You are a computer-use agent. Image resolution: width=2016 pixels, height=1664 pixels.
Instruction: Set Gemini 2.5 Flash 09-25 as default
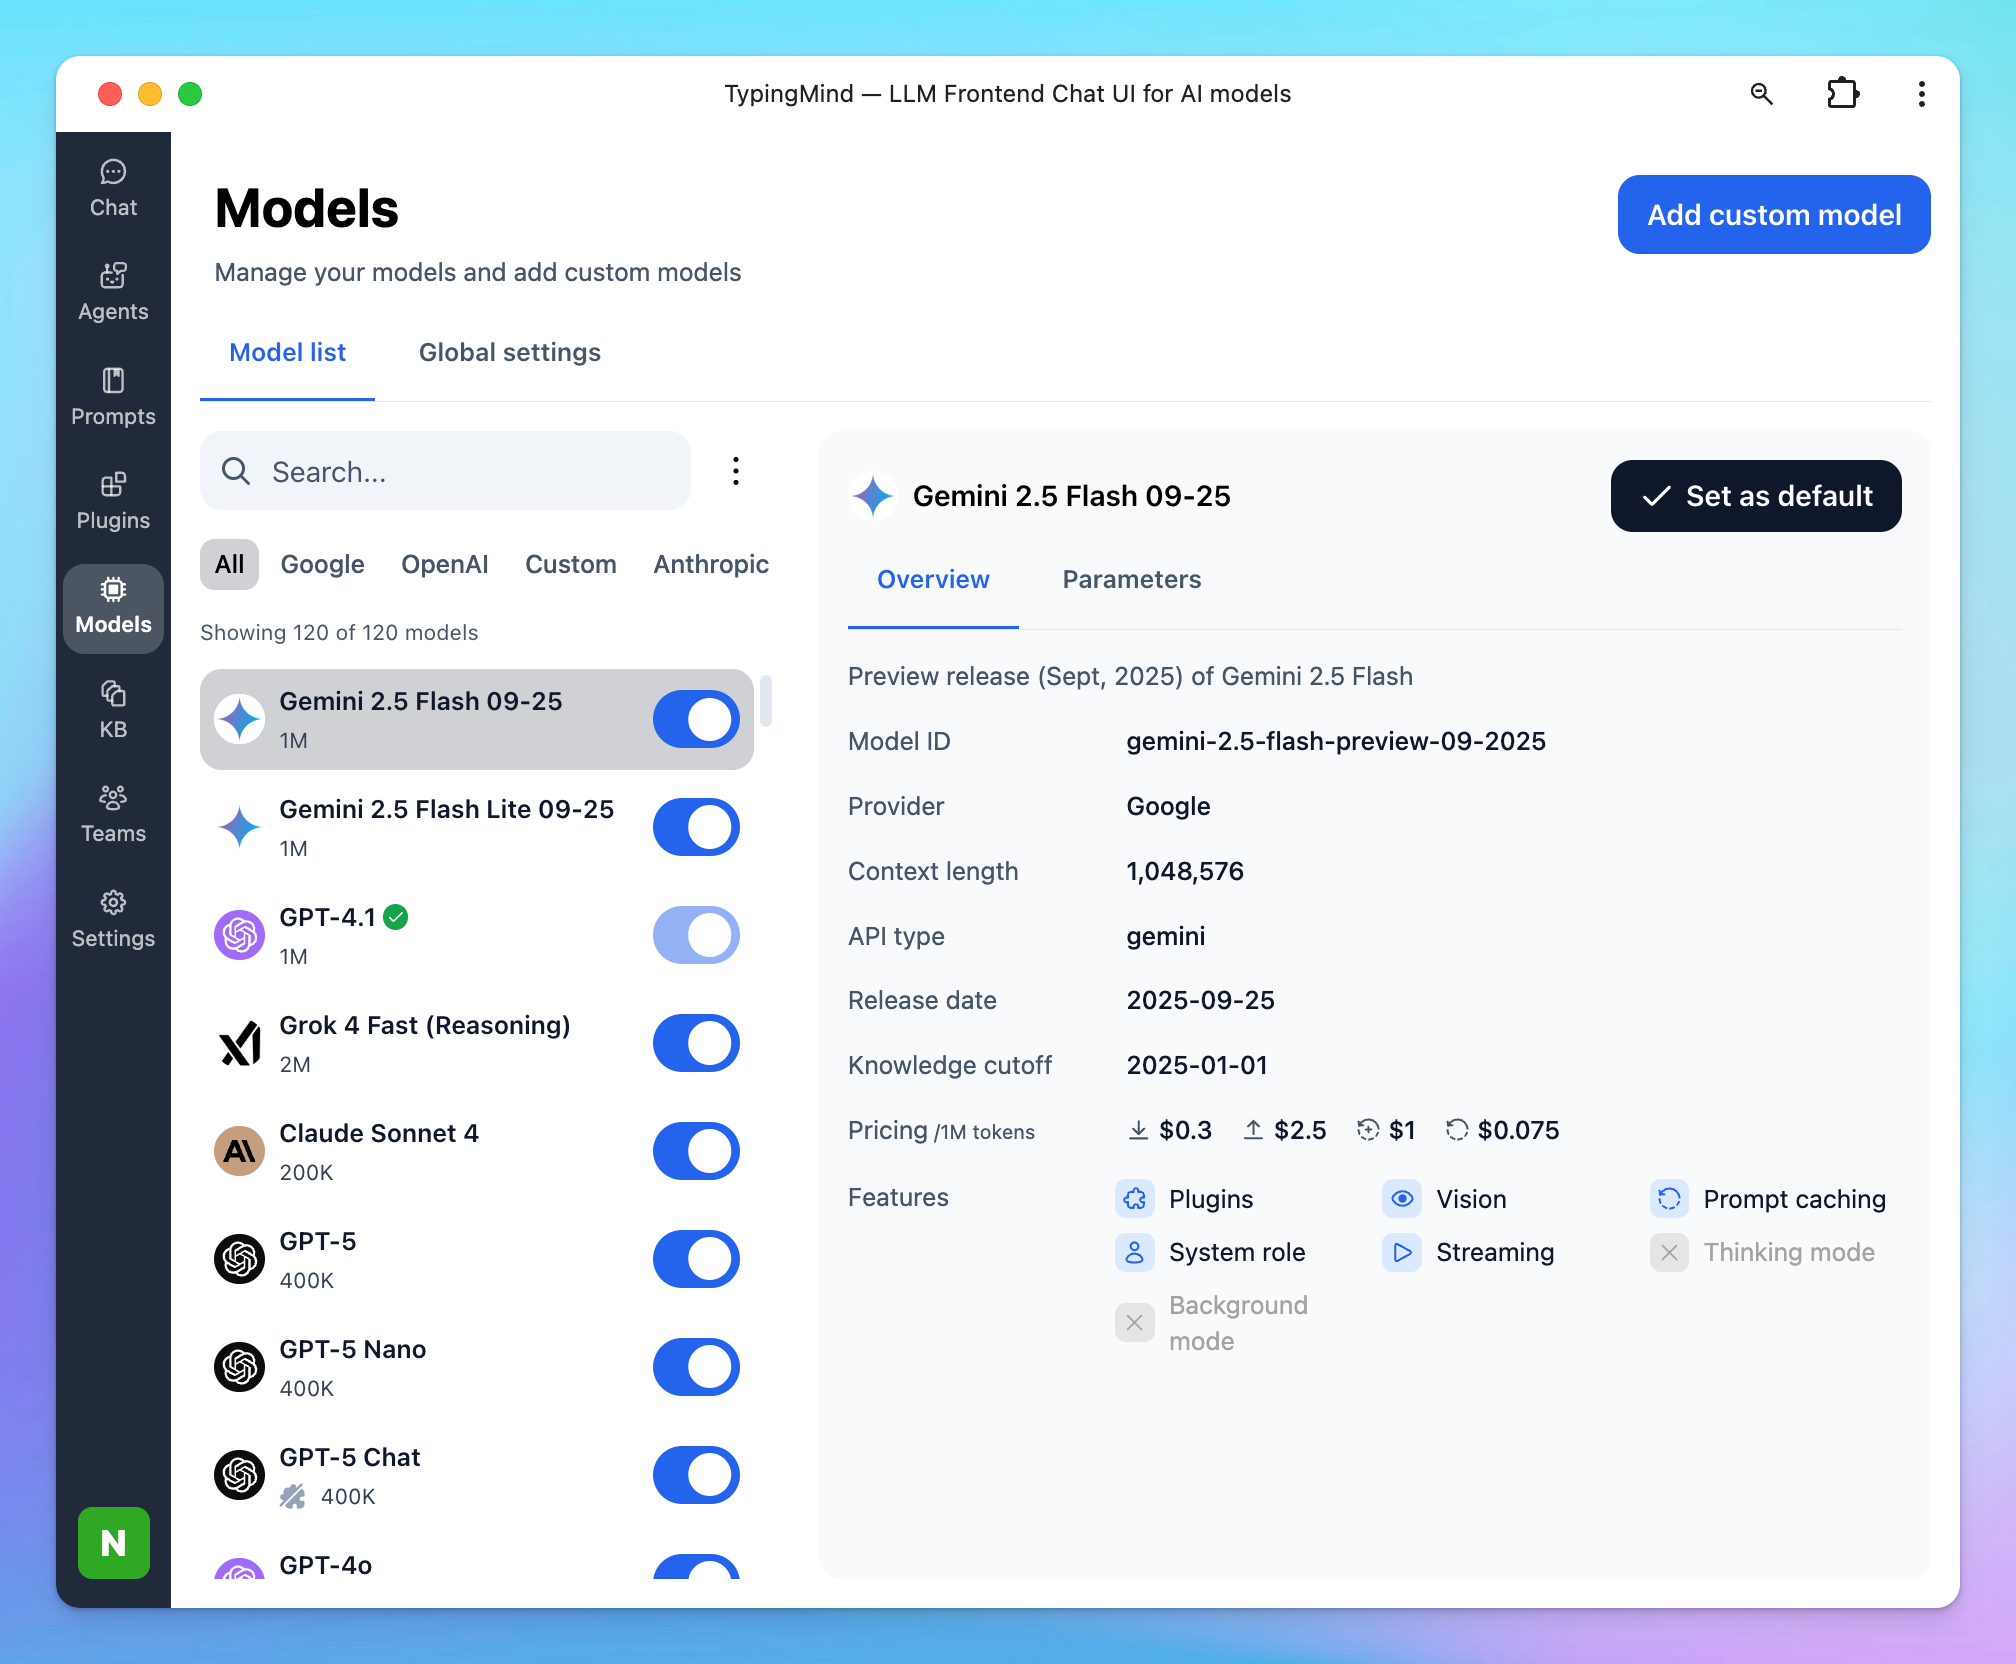coord(1756,496)
